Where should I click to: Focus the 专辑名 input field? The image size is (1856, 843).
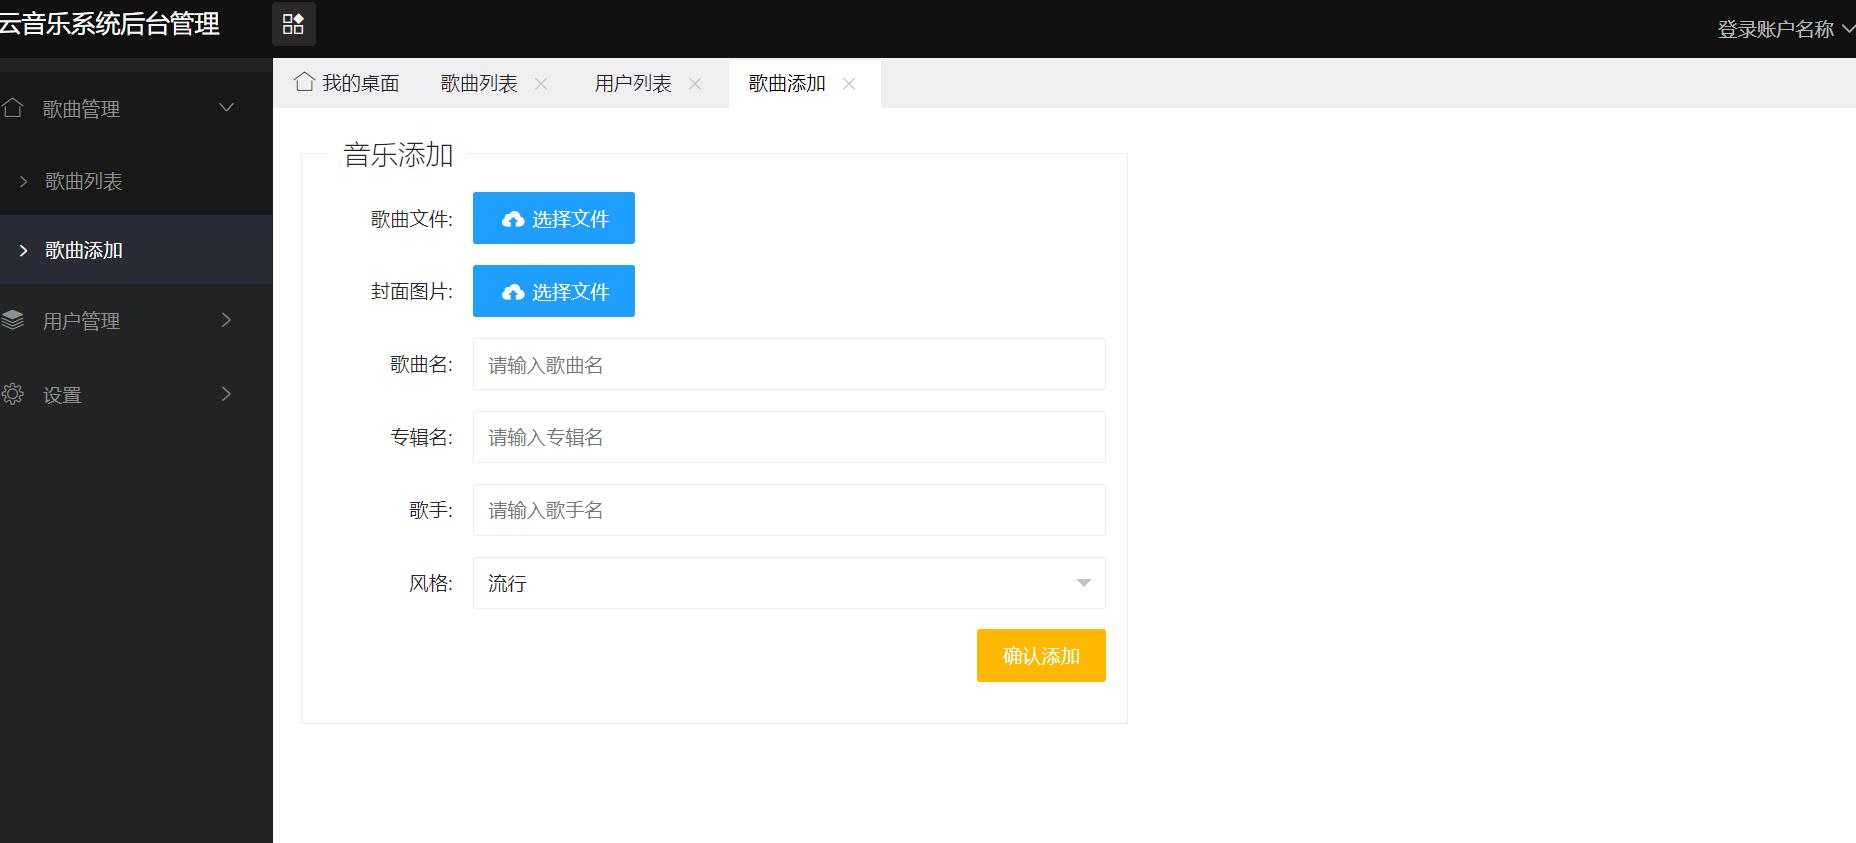[x=789, y=437]
